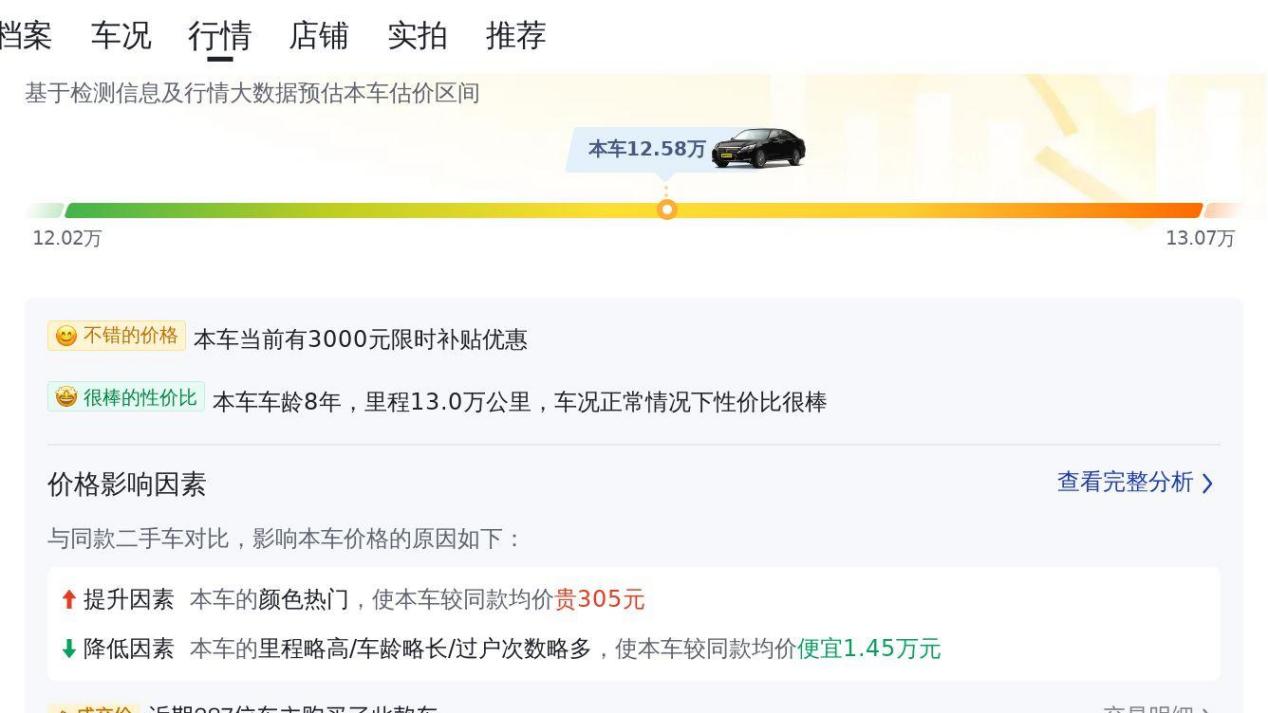This screenshot has height=713, width=1268.
Task: Open the 店铺 tab
Action: [x=318, y=36]
